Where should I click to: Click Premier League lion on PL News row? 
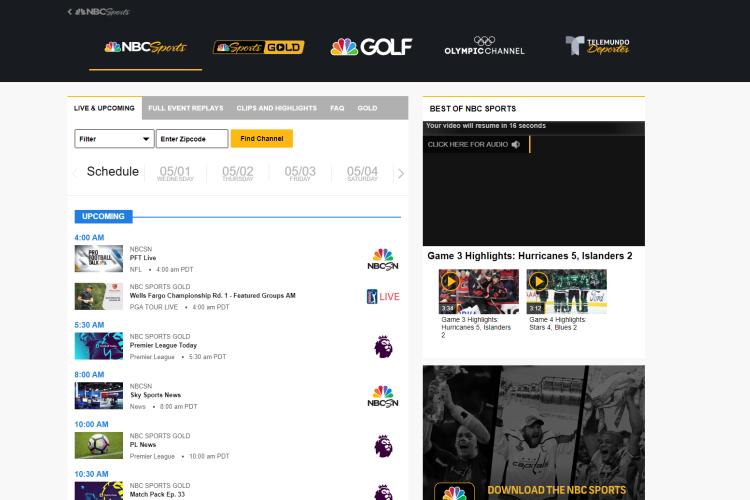click(383, 446)
